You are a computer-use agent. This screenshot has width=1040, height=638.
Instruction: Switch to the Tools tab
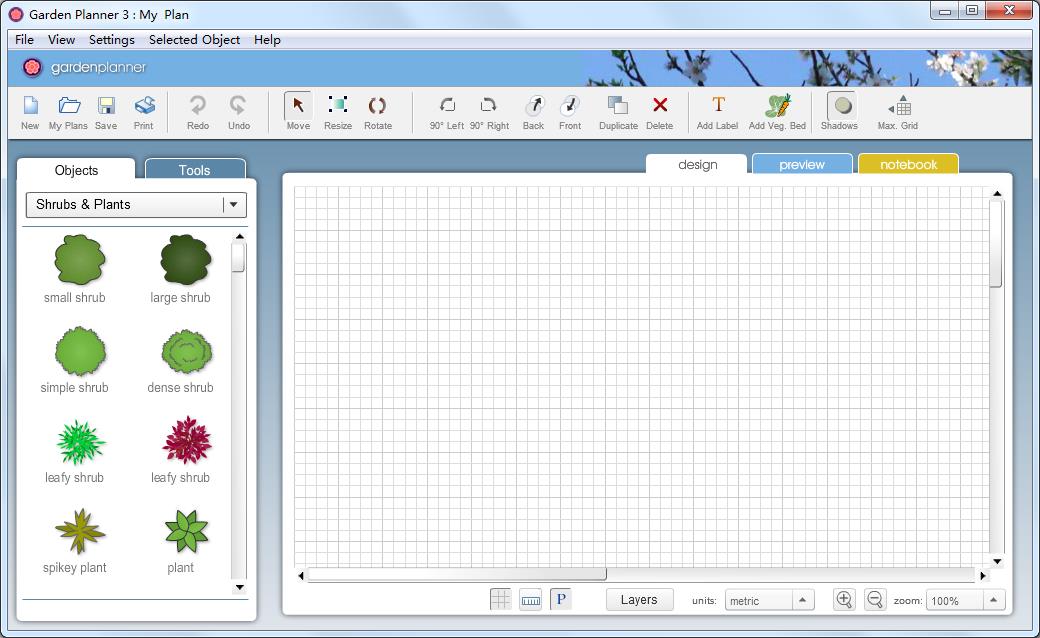point(194,170)
